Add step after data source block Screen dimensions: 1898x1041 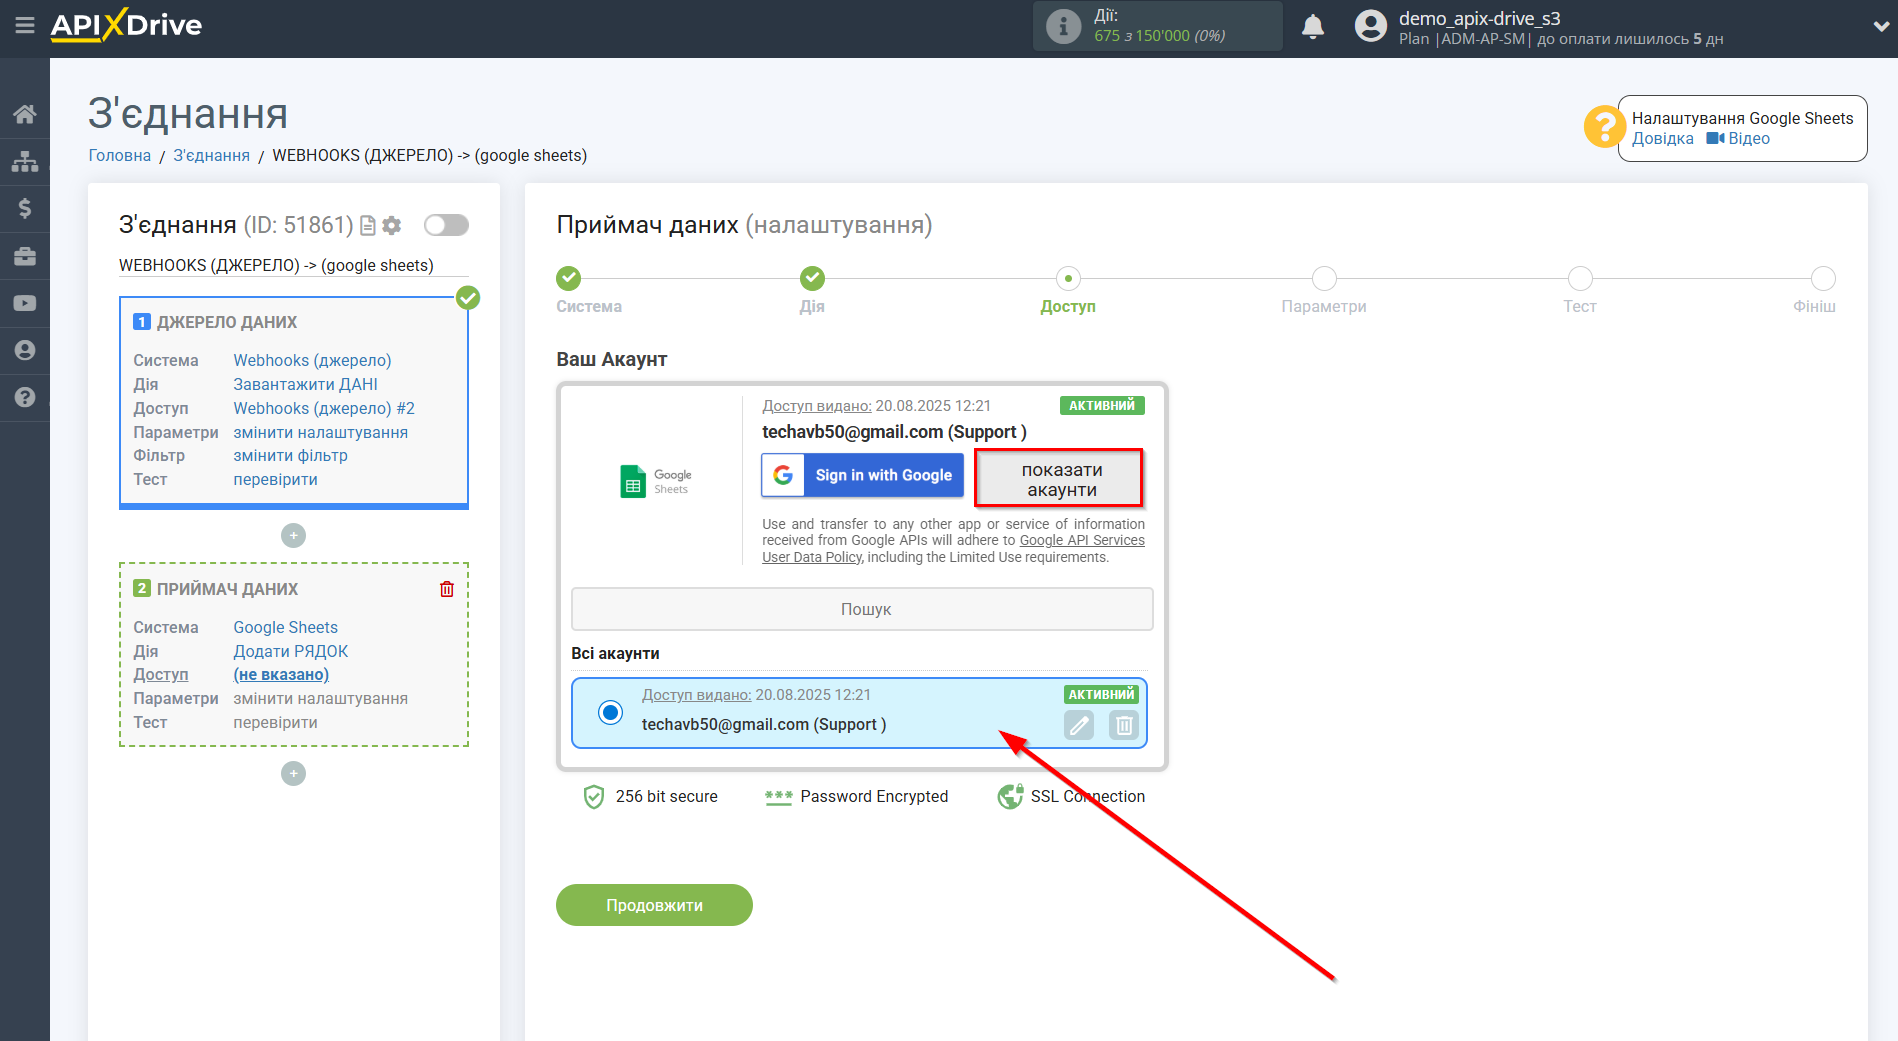click(x=293, y=536)
